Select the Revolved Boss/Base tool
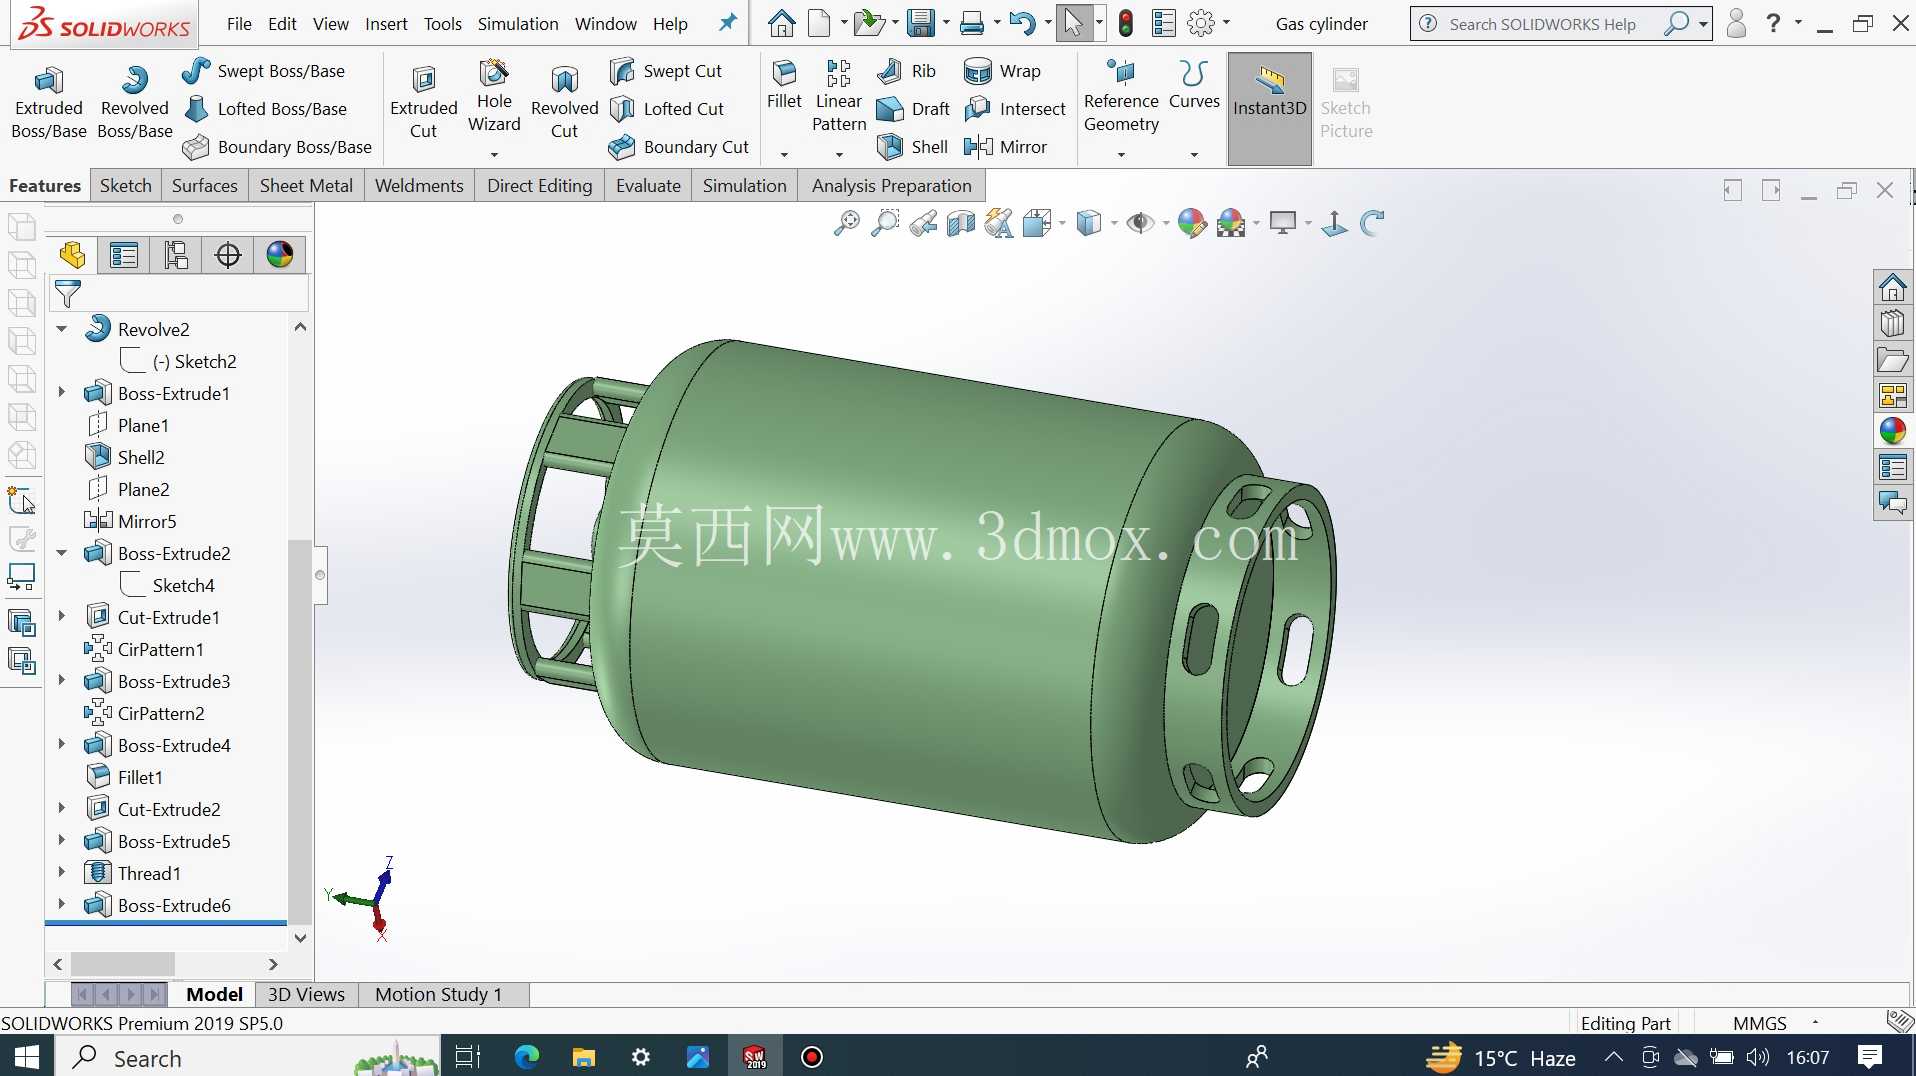 [x=134, y=103]
